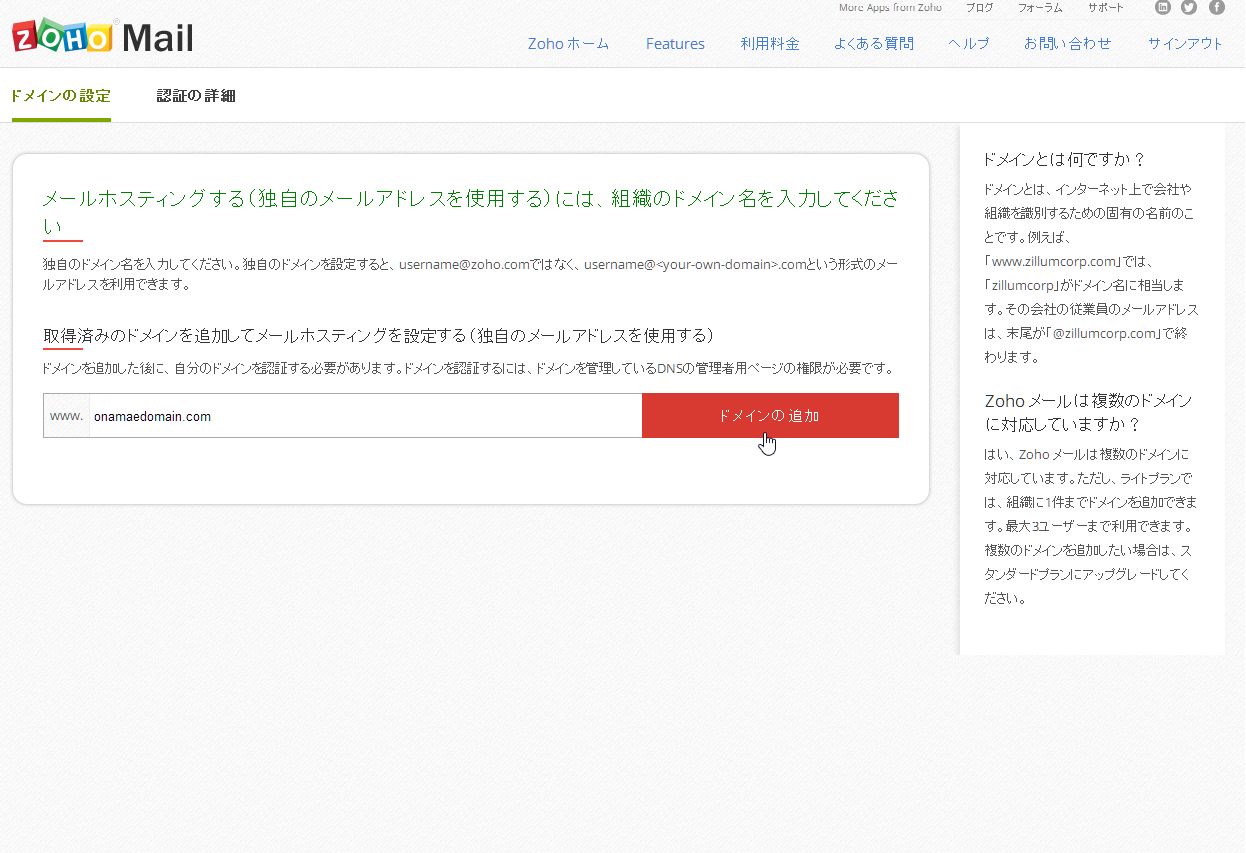The width and height of the screenshot is (1246, 853).
Task: Click the ドメインの追加 button
Action: point(770,416)
